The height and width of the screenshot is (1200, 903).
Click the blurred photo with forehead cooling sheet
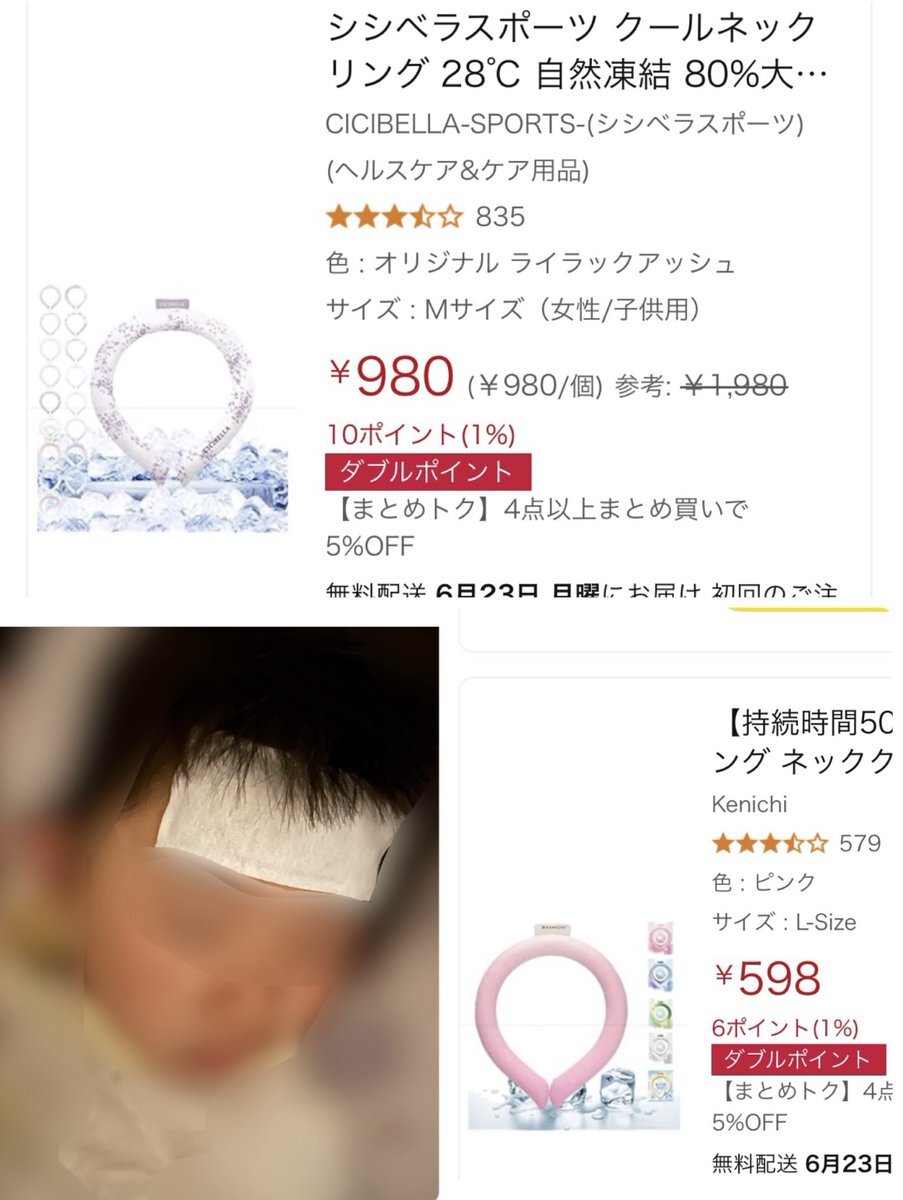pos(220,912)
